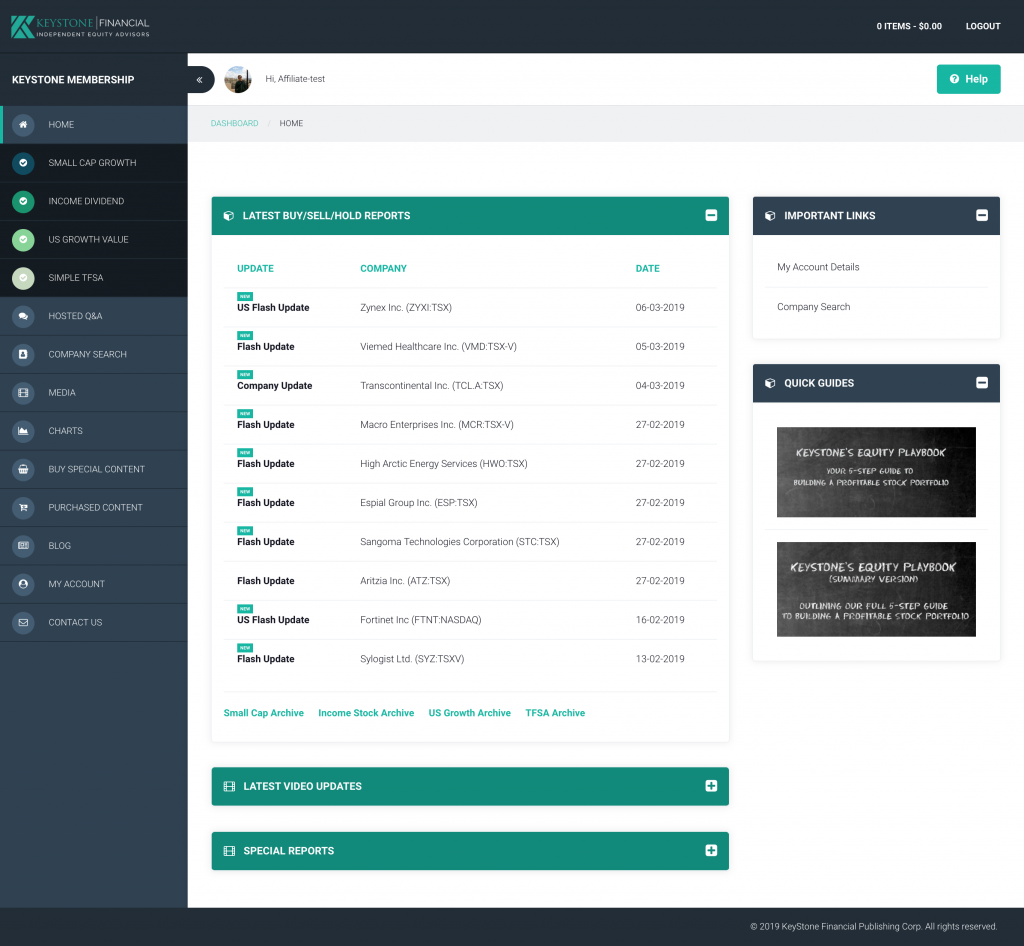1024x946 pixels.
Task: Select Viemed Healthcare Inc. (VMD:TSX-V)
Action: tap(438, 347)
